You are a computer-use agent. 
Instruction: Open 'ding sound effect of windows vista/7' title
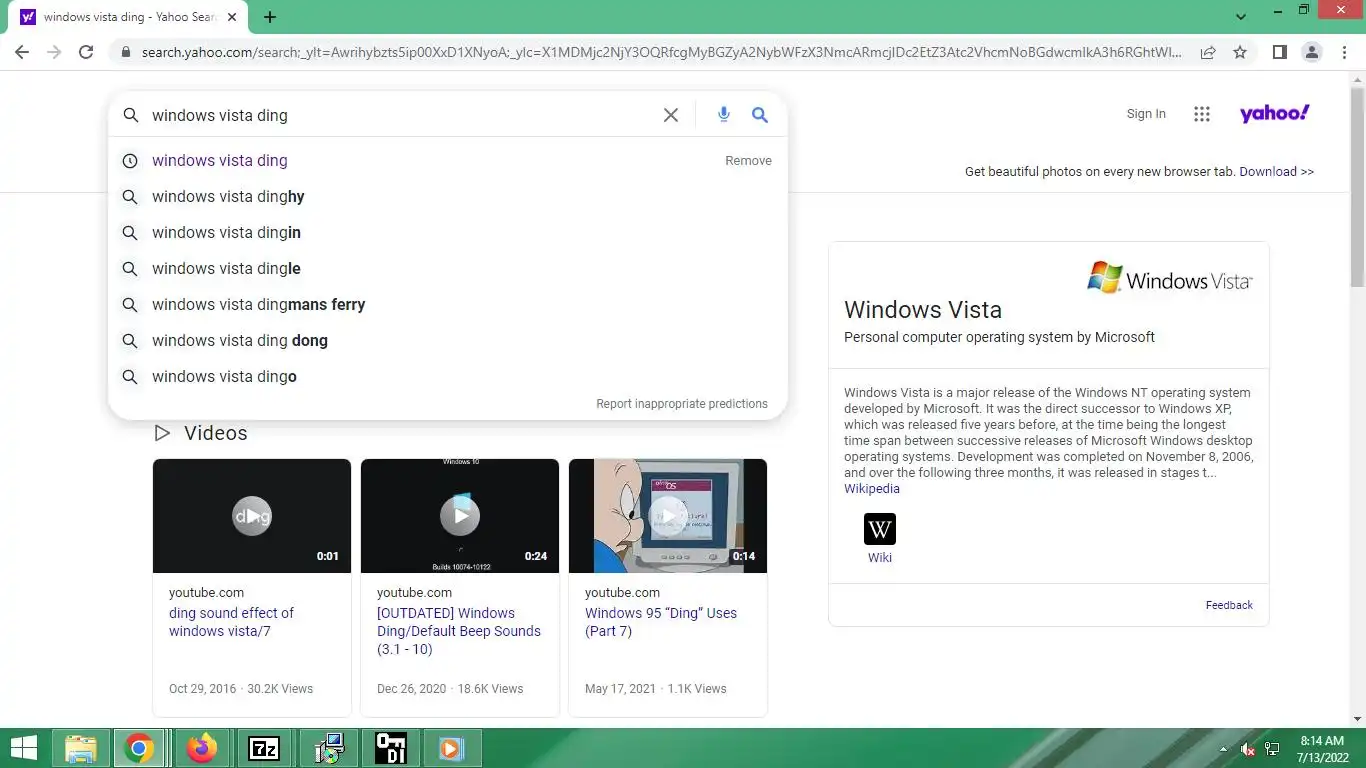point(232,622)
